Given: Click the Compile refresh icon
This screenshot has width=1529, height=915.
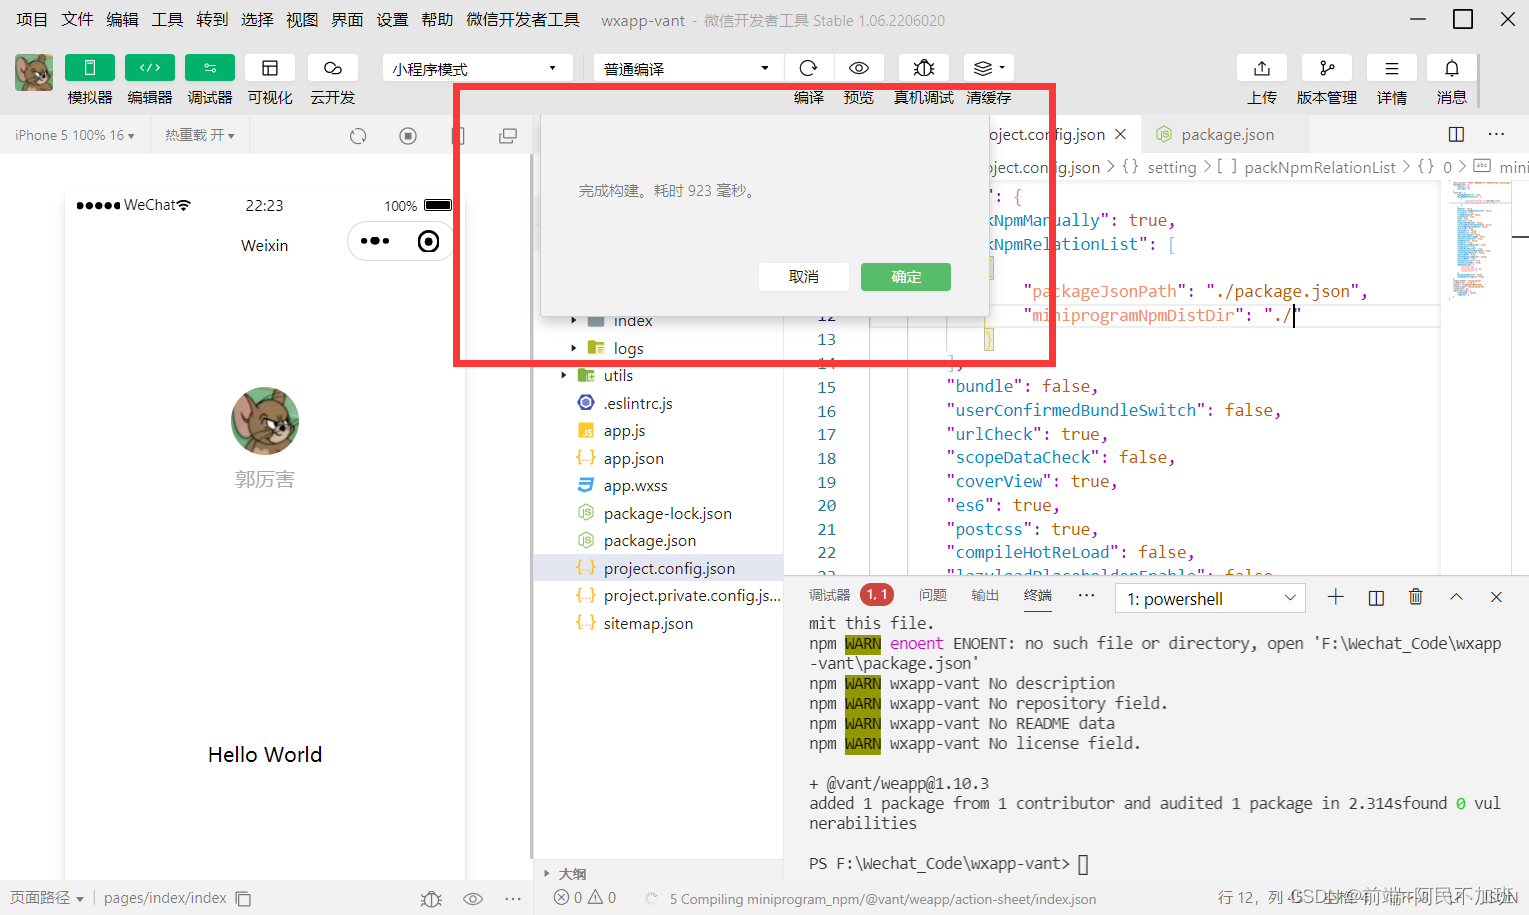Looking at the screenshot, I should [808, 67].
